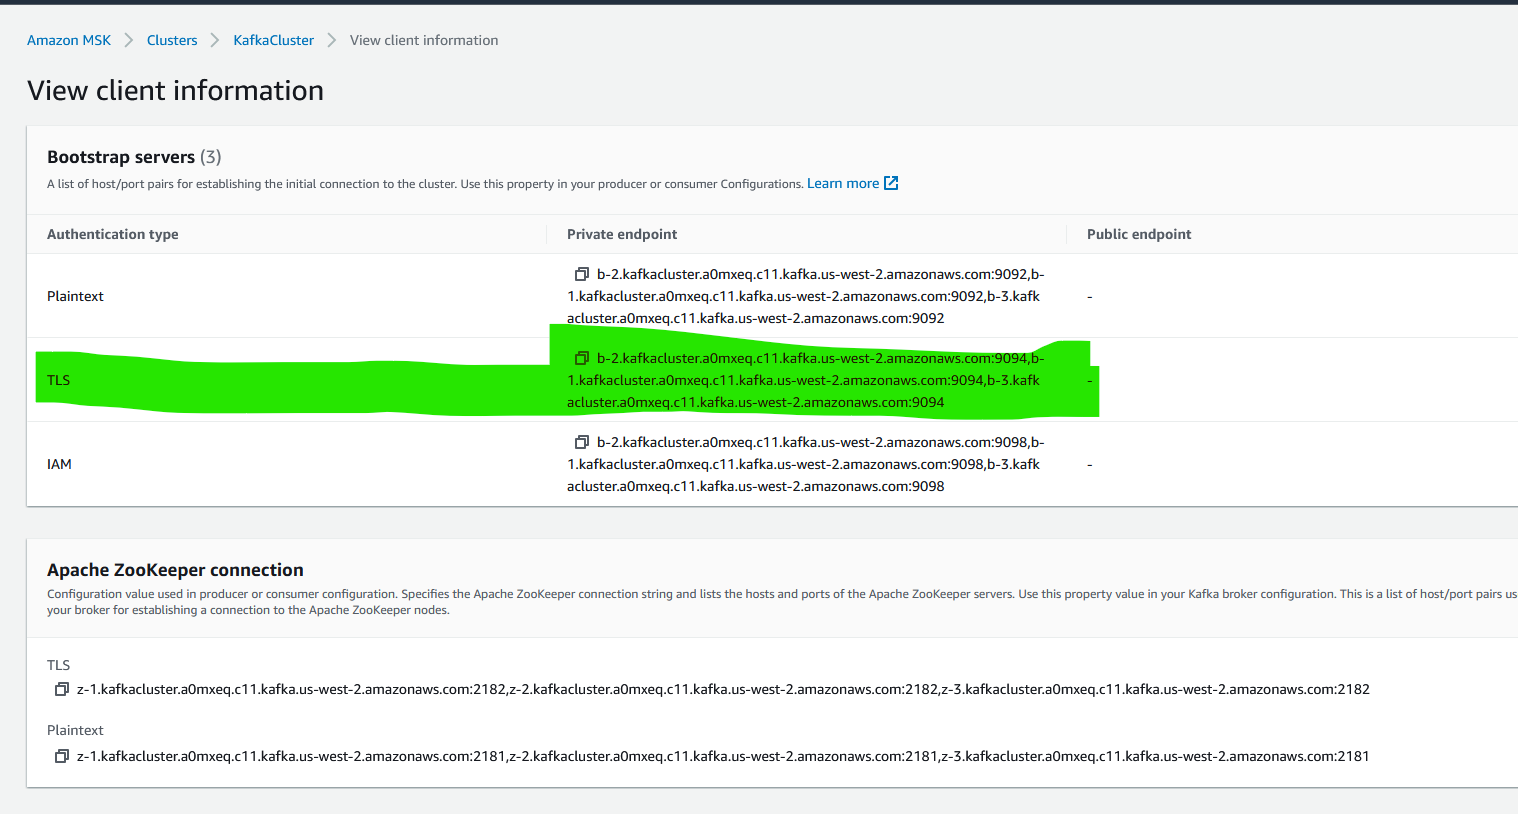Copy the ZooKeeper Plaintext connection string
Screen dimensions: 1518x814
(x=62, y=756)
